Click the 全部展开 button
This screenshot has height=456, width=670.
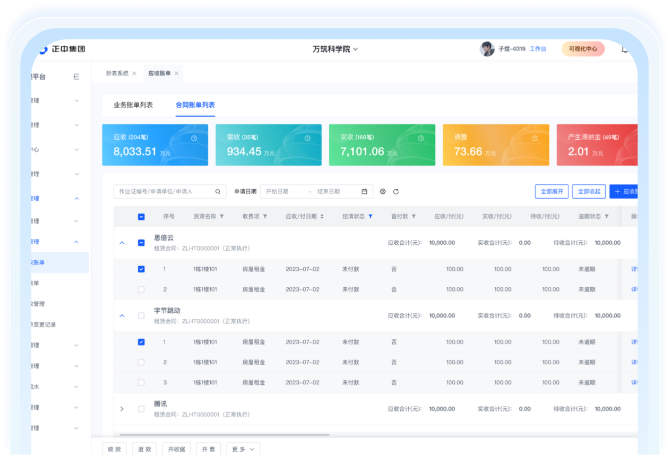552,191
